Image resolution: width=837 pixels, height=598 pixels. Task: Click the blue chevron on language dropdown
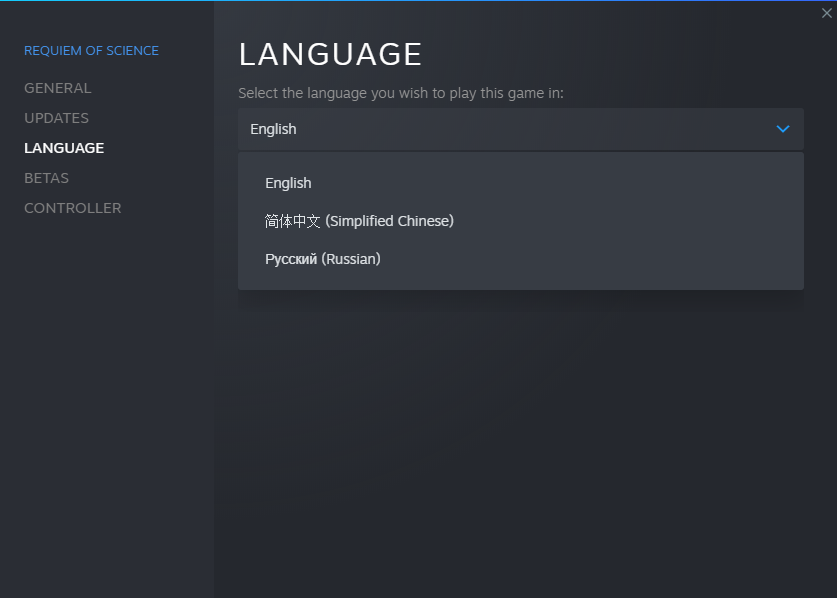(783, 129)
